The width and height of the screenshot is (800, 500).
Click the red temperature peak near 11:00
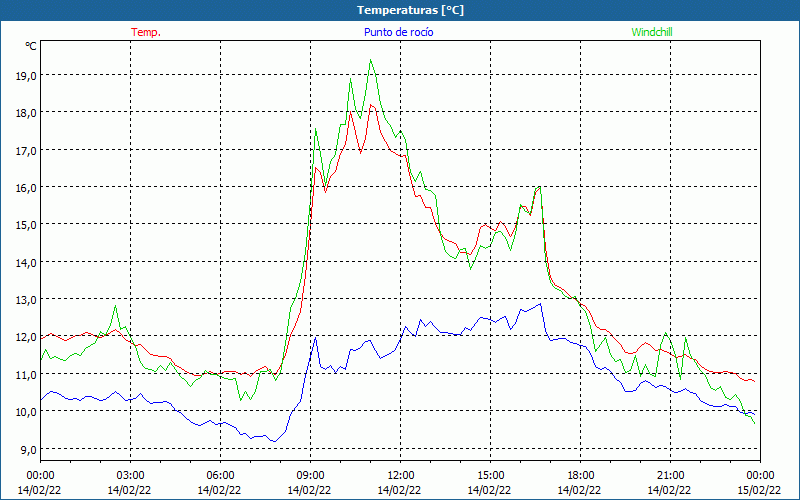click(x=371, y=105)
